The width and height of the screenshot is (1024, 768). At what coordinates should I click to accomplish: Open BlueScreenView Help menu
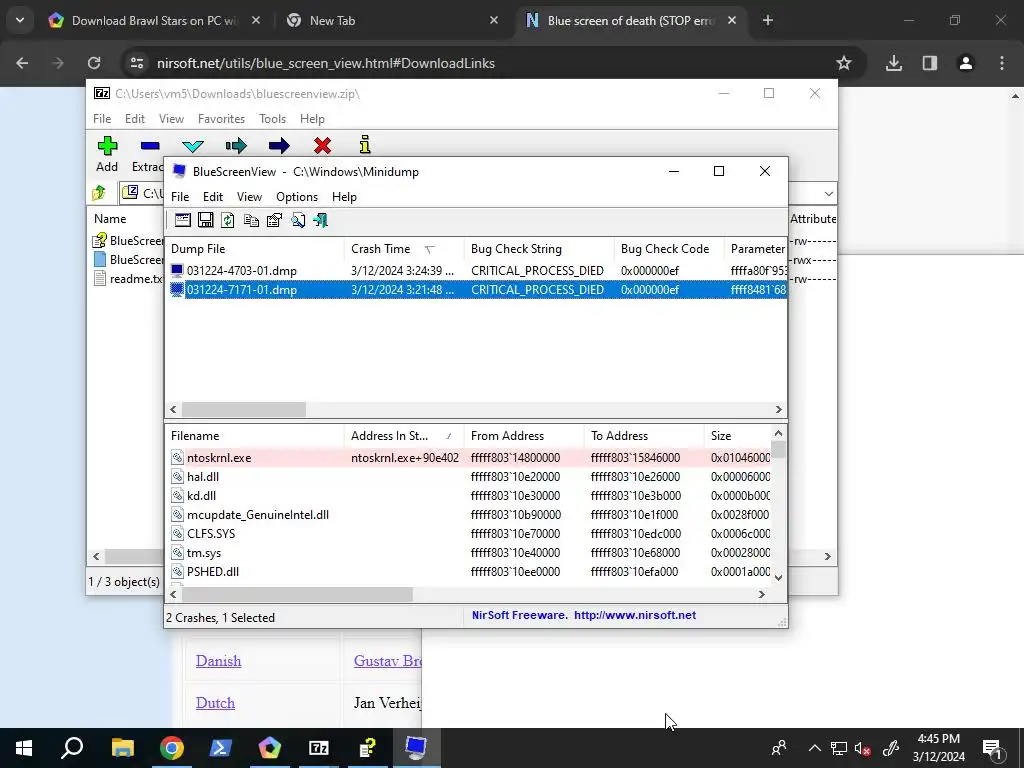(x=344, y=197)
